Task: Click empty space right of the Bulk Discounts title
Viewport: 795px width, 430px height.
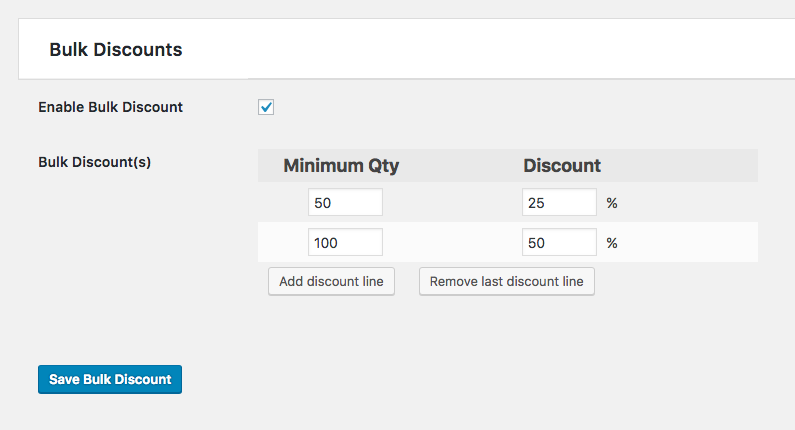Action: click(x=480, y=49)
